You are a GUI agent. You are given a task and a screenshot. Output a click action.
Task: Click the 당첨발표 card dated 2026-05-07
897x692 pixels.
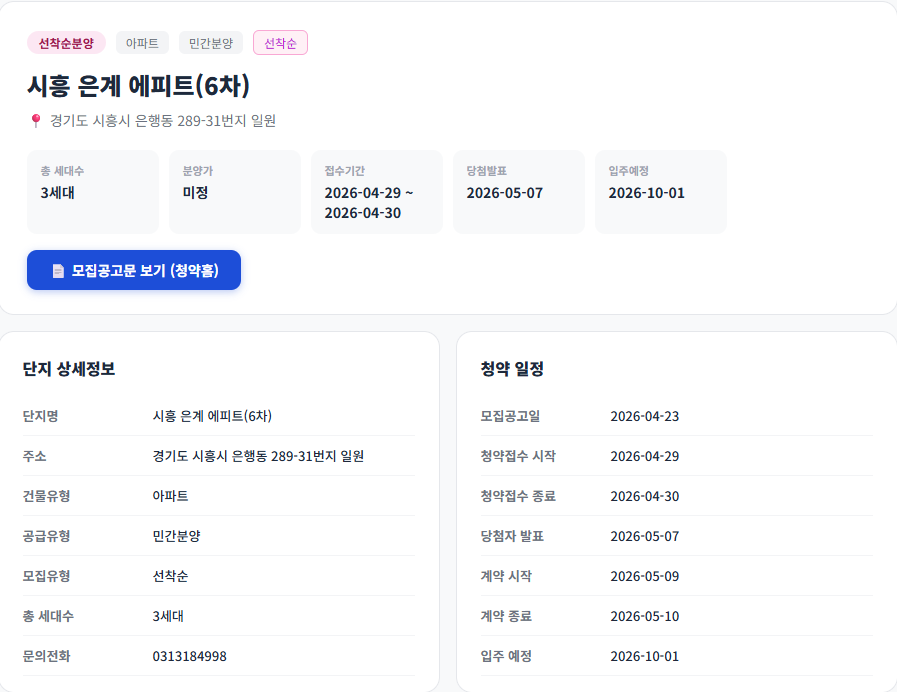click(518, 191)
